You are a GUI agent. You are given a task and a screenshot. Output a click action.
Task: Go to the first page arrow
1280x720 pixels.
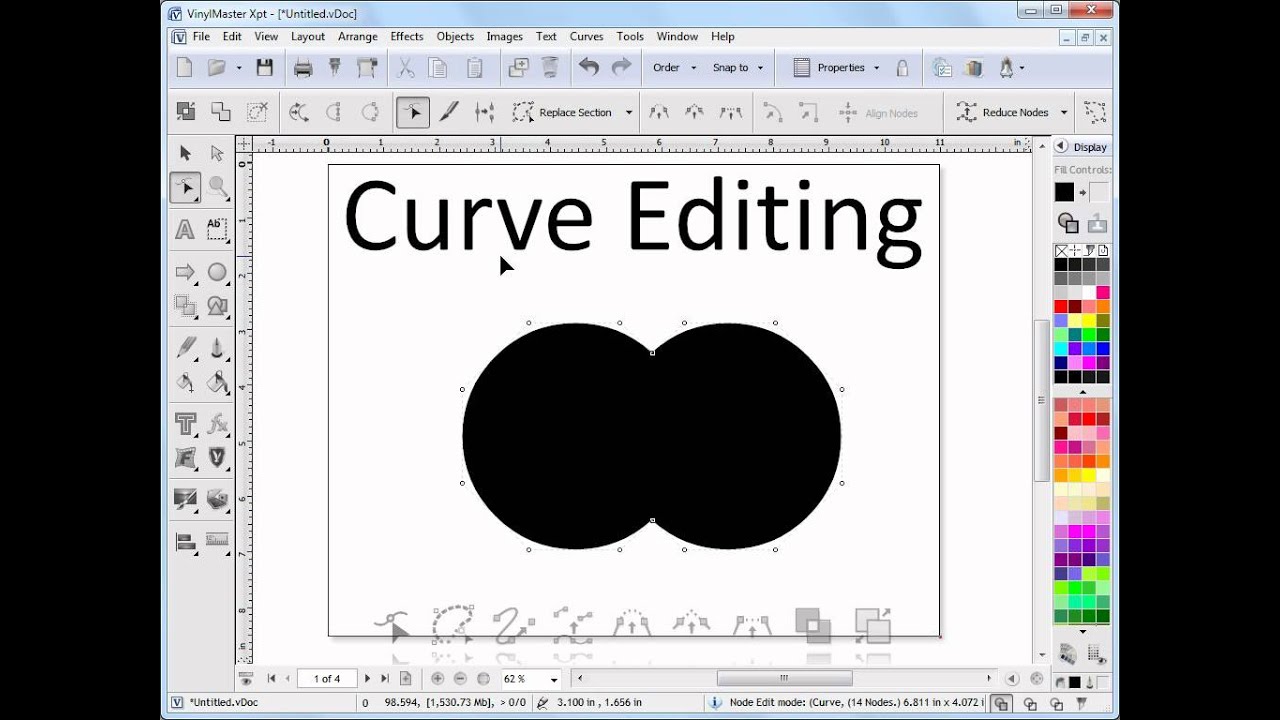pos(270,678)
